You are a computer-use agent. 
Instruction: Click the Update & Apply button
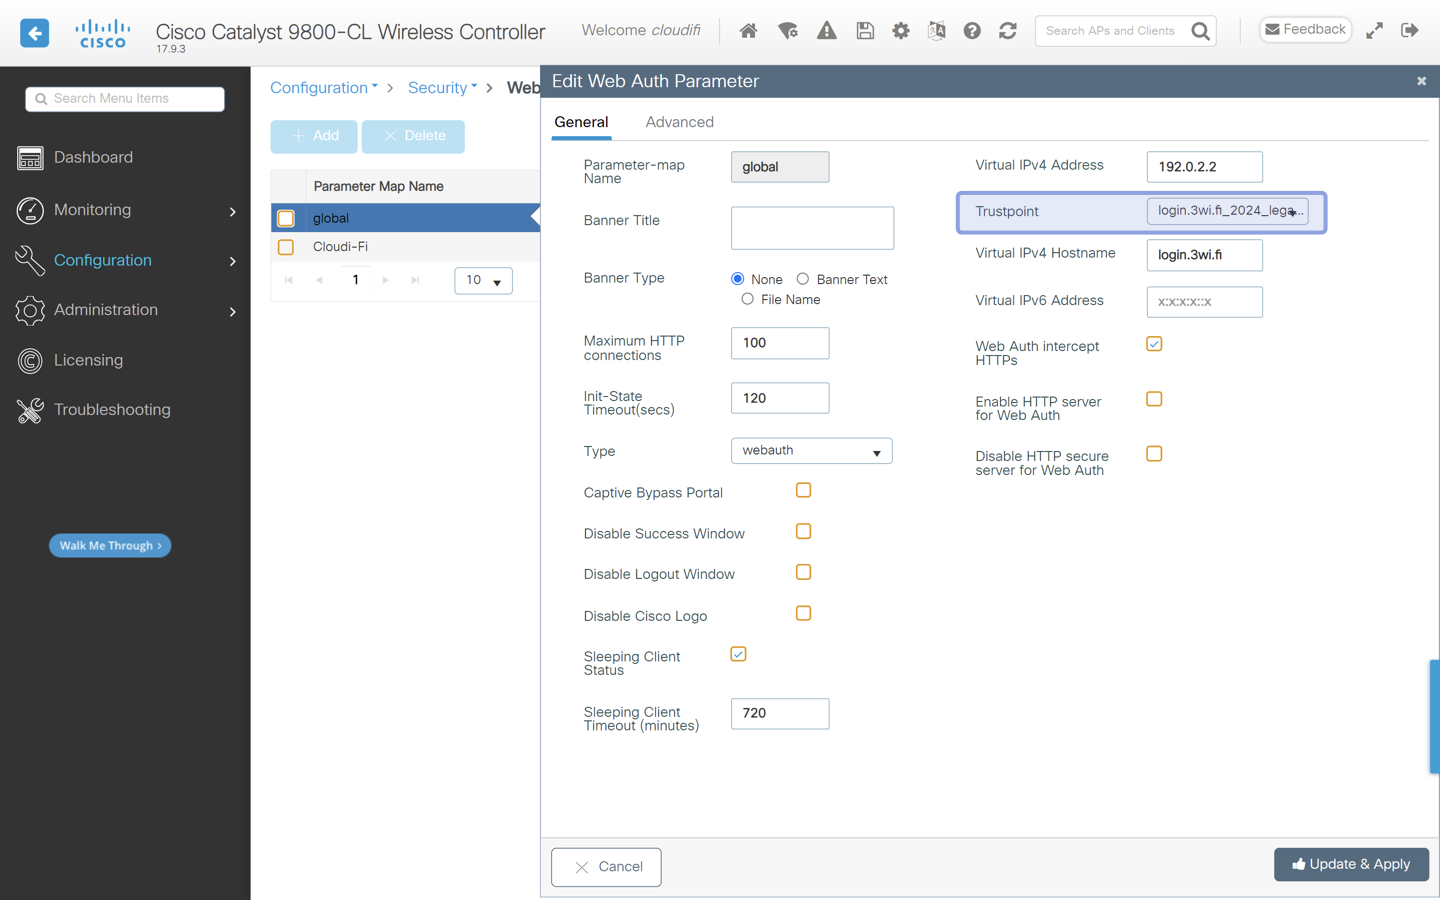point(1351,864)
